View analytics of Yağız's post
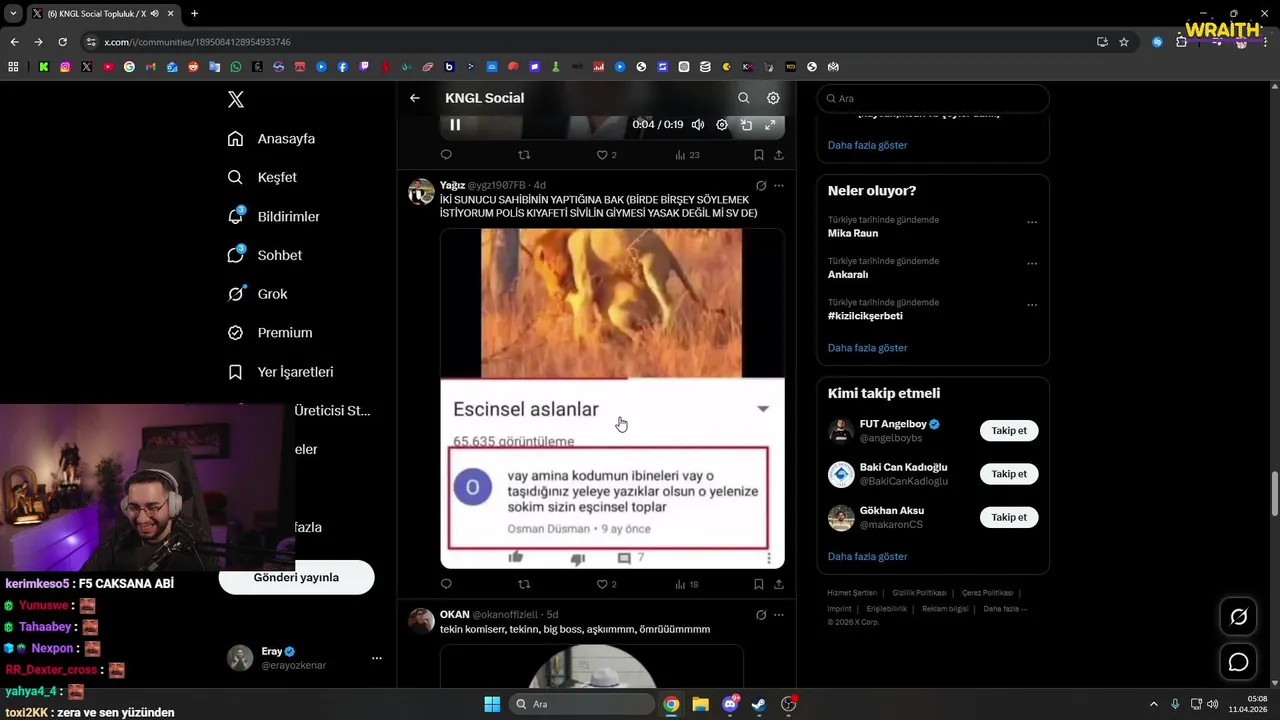This screenshot has height=720, width=1280. (x=687, y=584)
